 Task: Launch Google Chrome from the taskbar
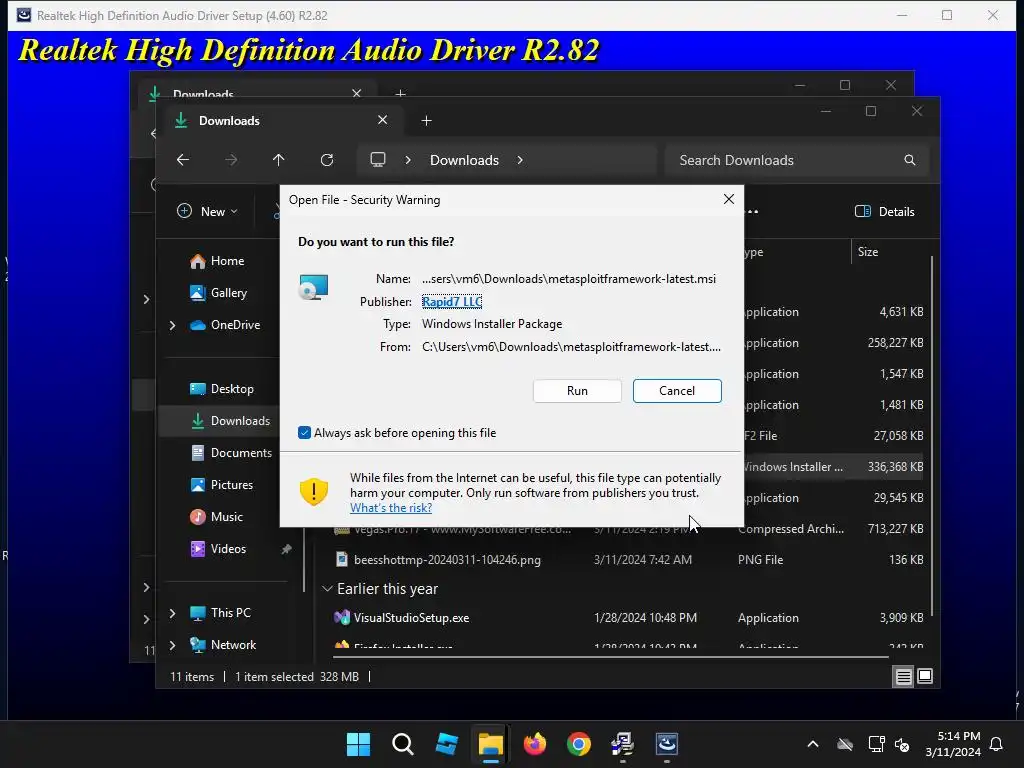tap(579, 744)
